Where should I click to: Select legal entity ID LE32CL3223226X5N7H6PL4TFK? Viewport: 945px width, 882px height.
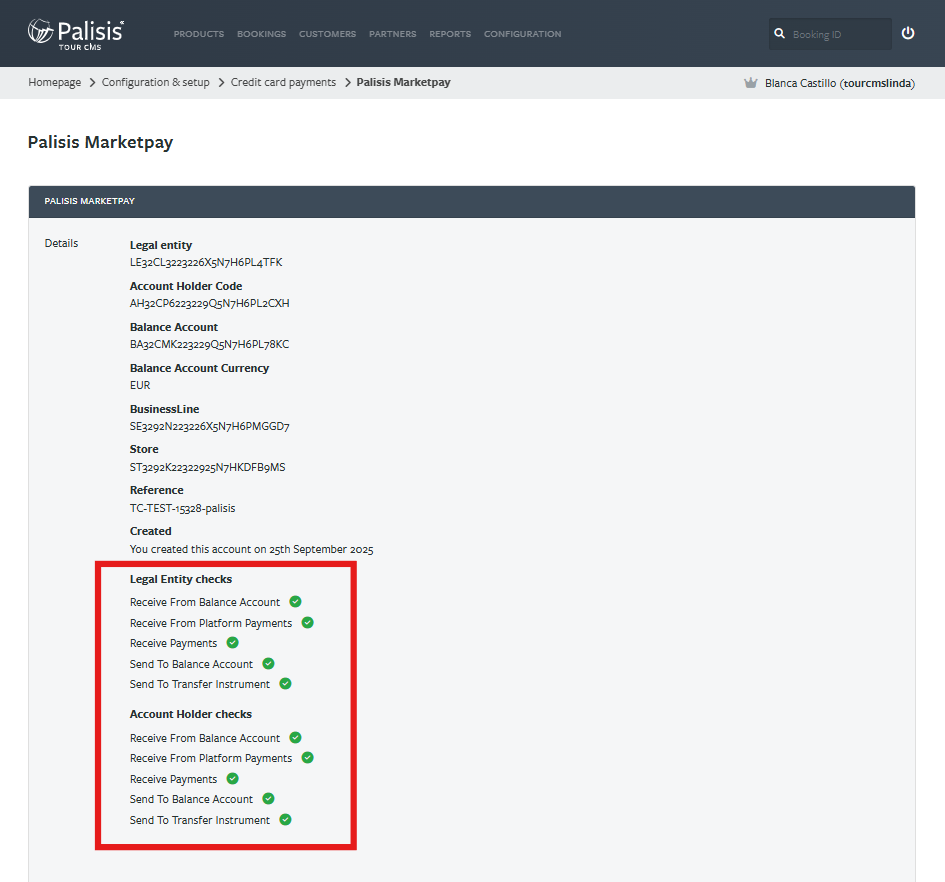(x=206, y=263)
